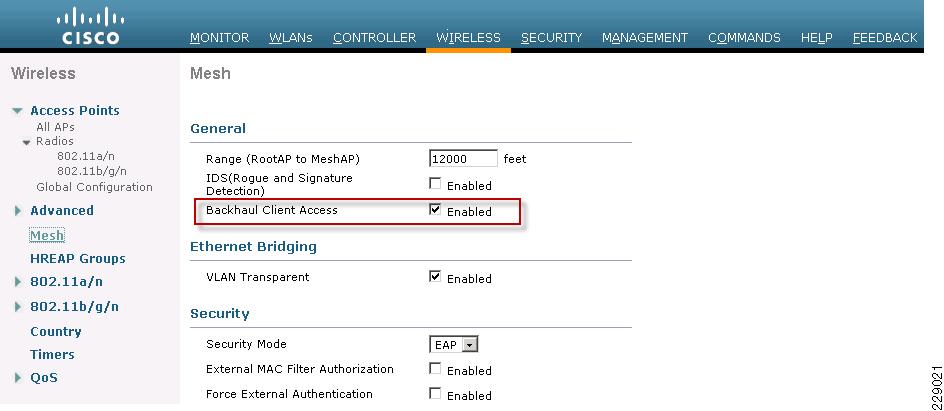Expand the QoS section arrow

coord(17,378)
